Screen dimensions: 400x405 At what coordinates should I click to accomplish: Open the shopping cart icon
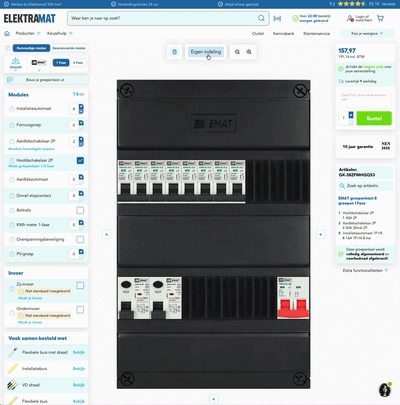(x=380, y=18)
